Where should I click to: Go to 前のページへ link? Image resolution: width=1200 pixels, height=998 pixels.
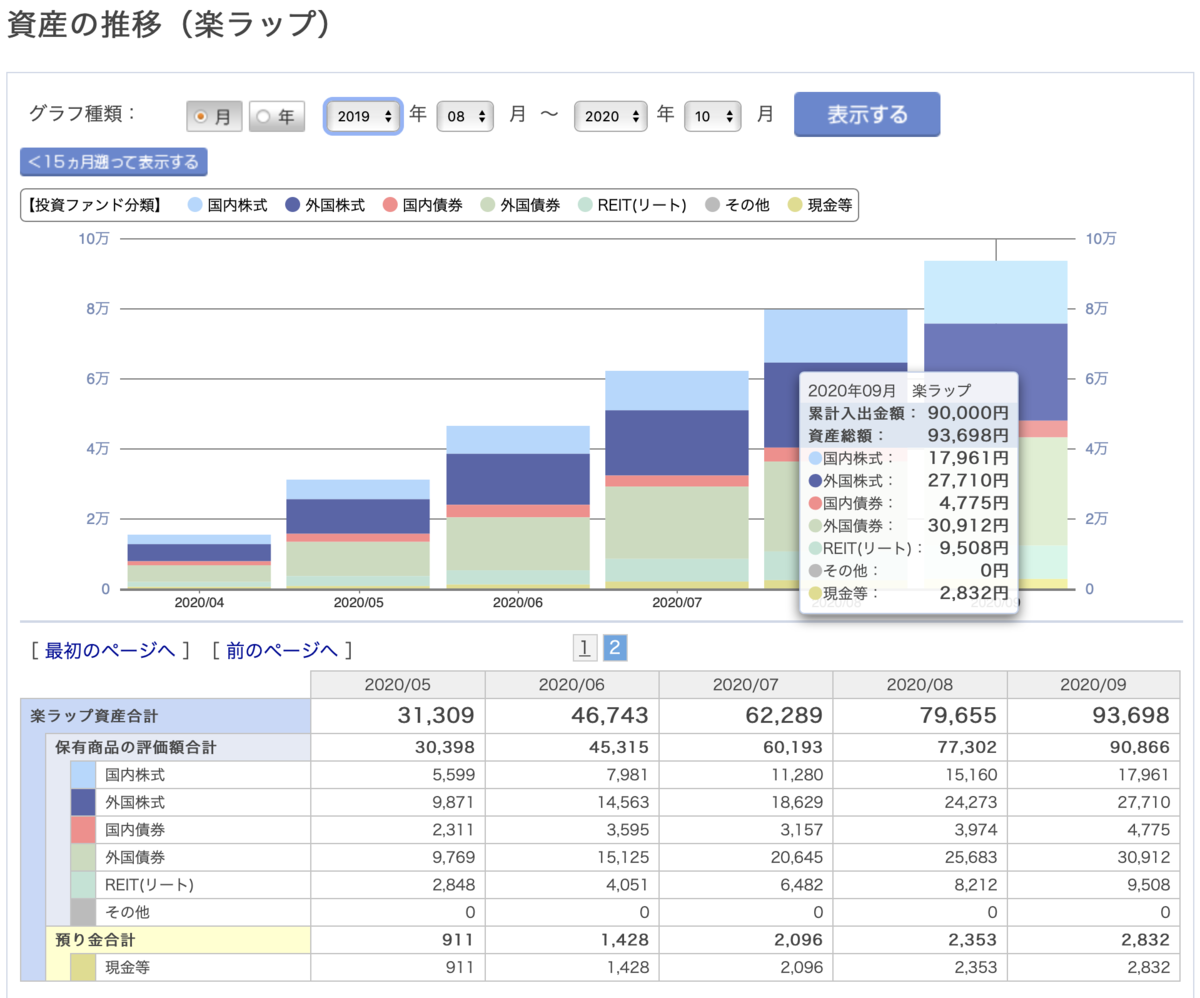click(282, 651)
